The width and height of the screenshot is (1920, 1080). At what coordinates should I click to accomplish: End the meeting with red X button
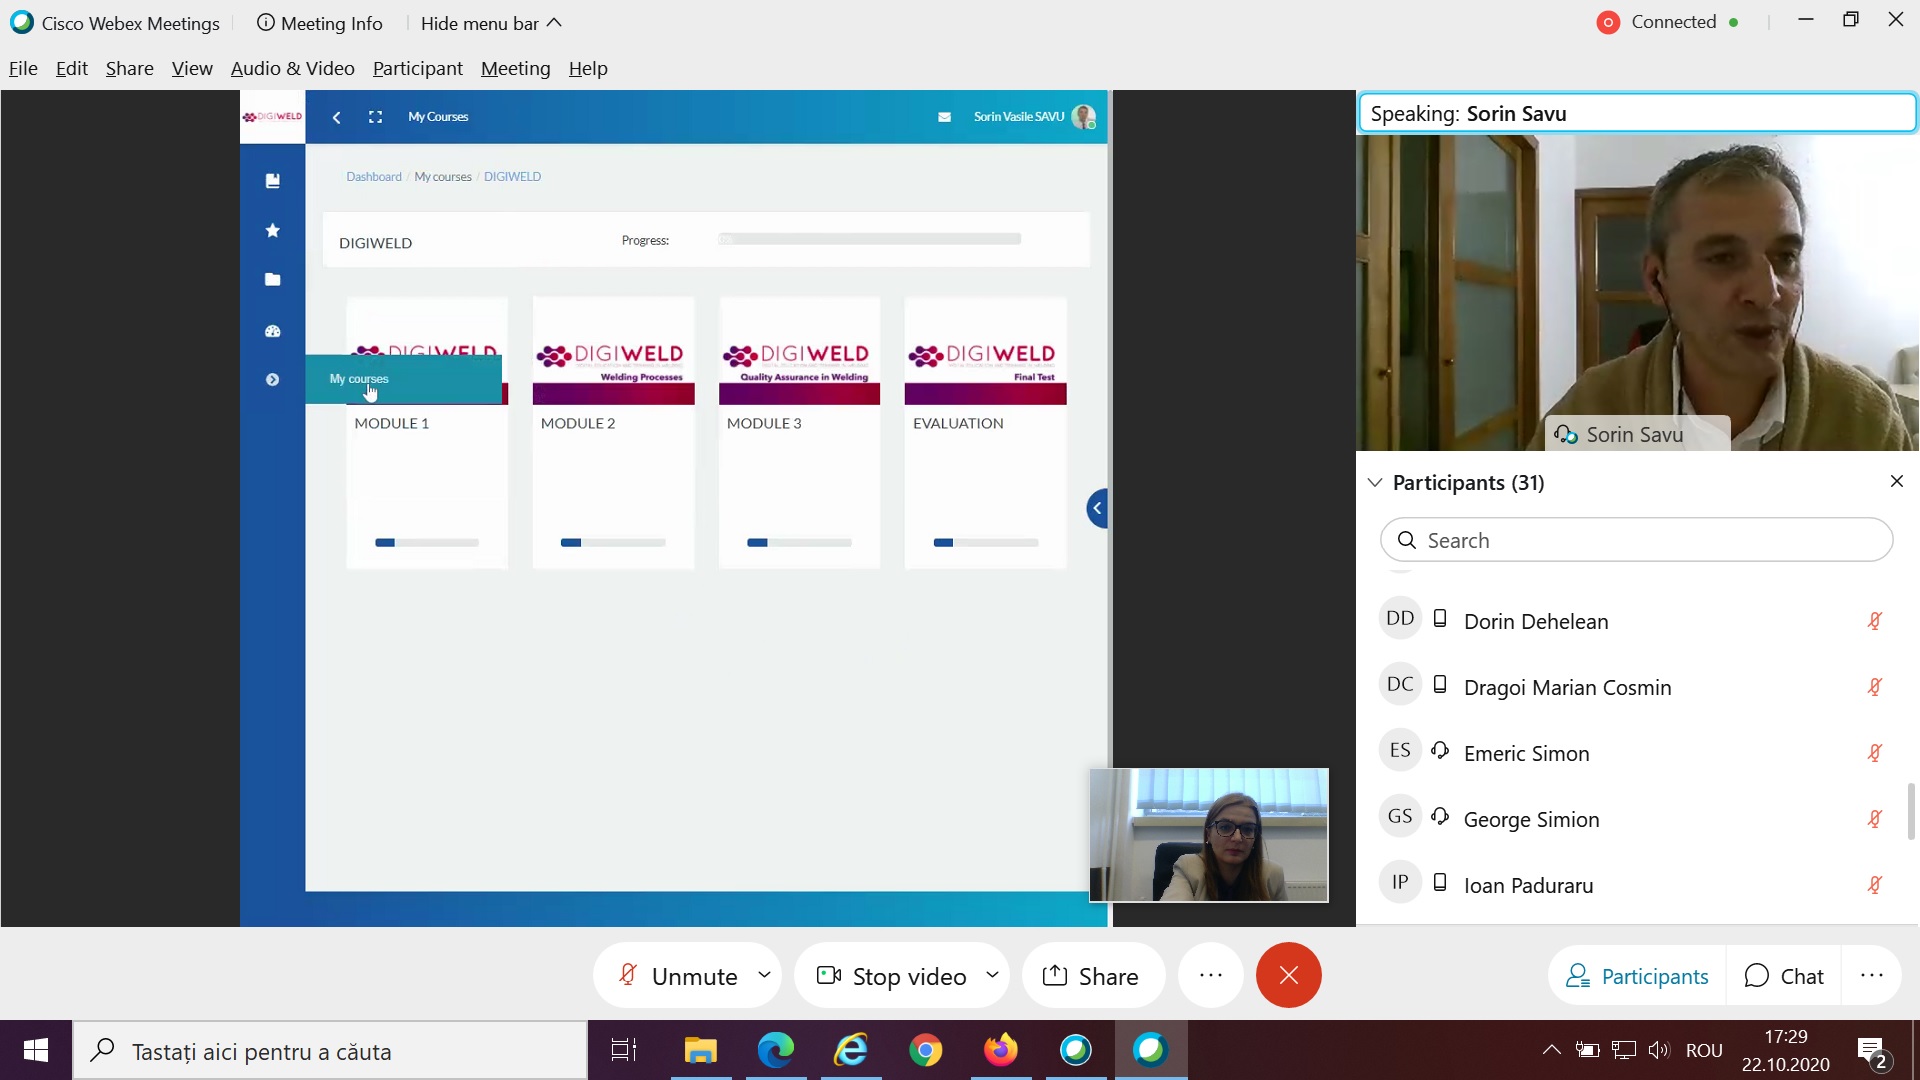coord(1288,975)
